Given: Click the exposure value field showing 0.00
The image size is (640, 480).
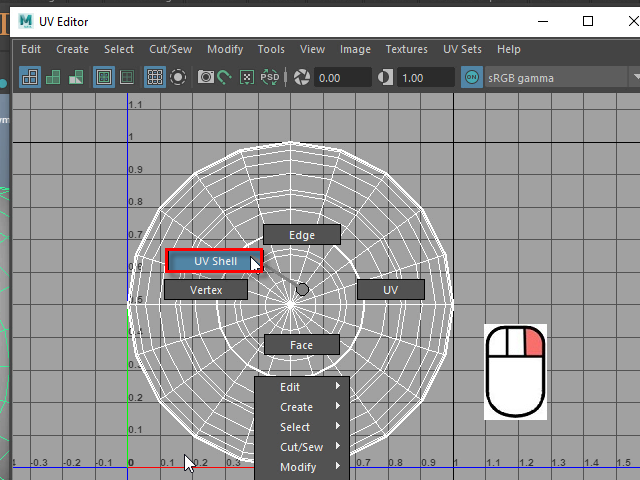Looking at the screenshot, I should click(x=341, y=77).
